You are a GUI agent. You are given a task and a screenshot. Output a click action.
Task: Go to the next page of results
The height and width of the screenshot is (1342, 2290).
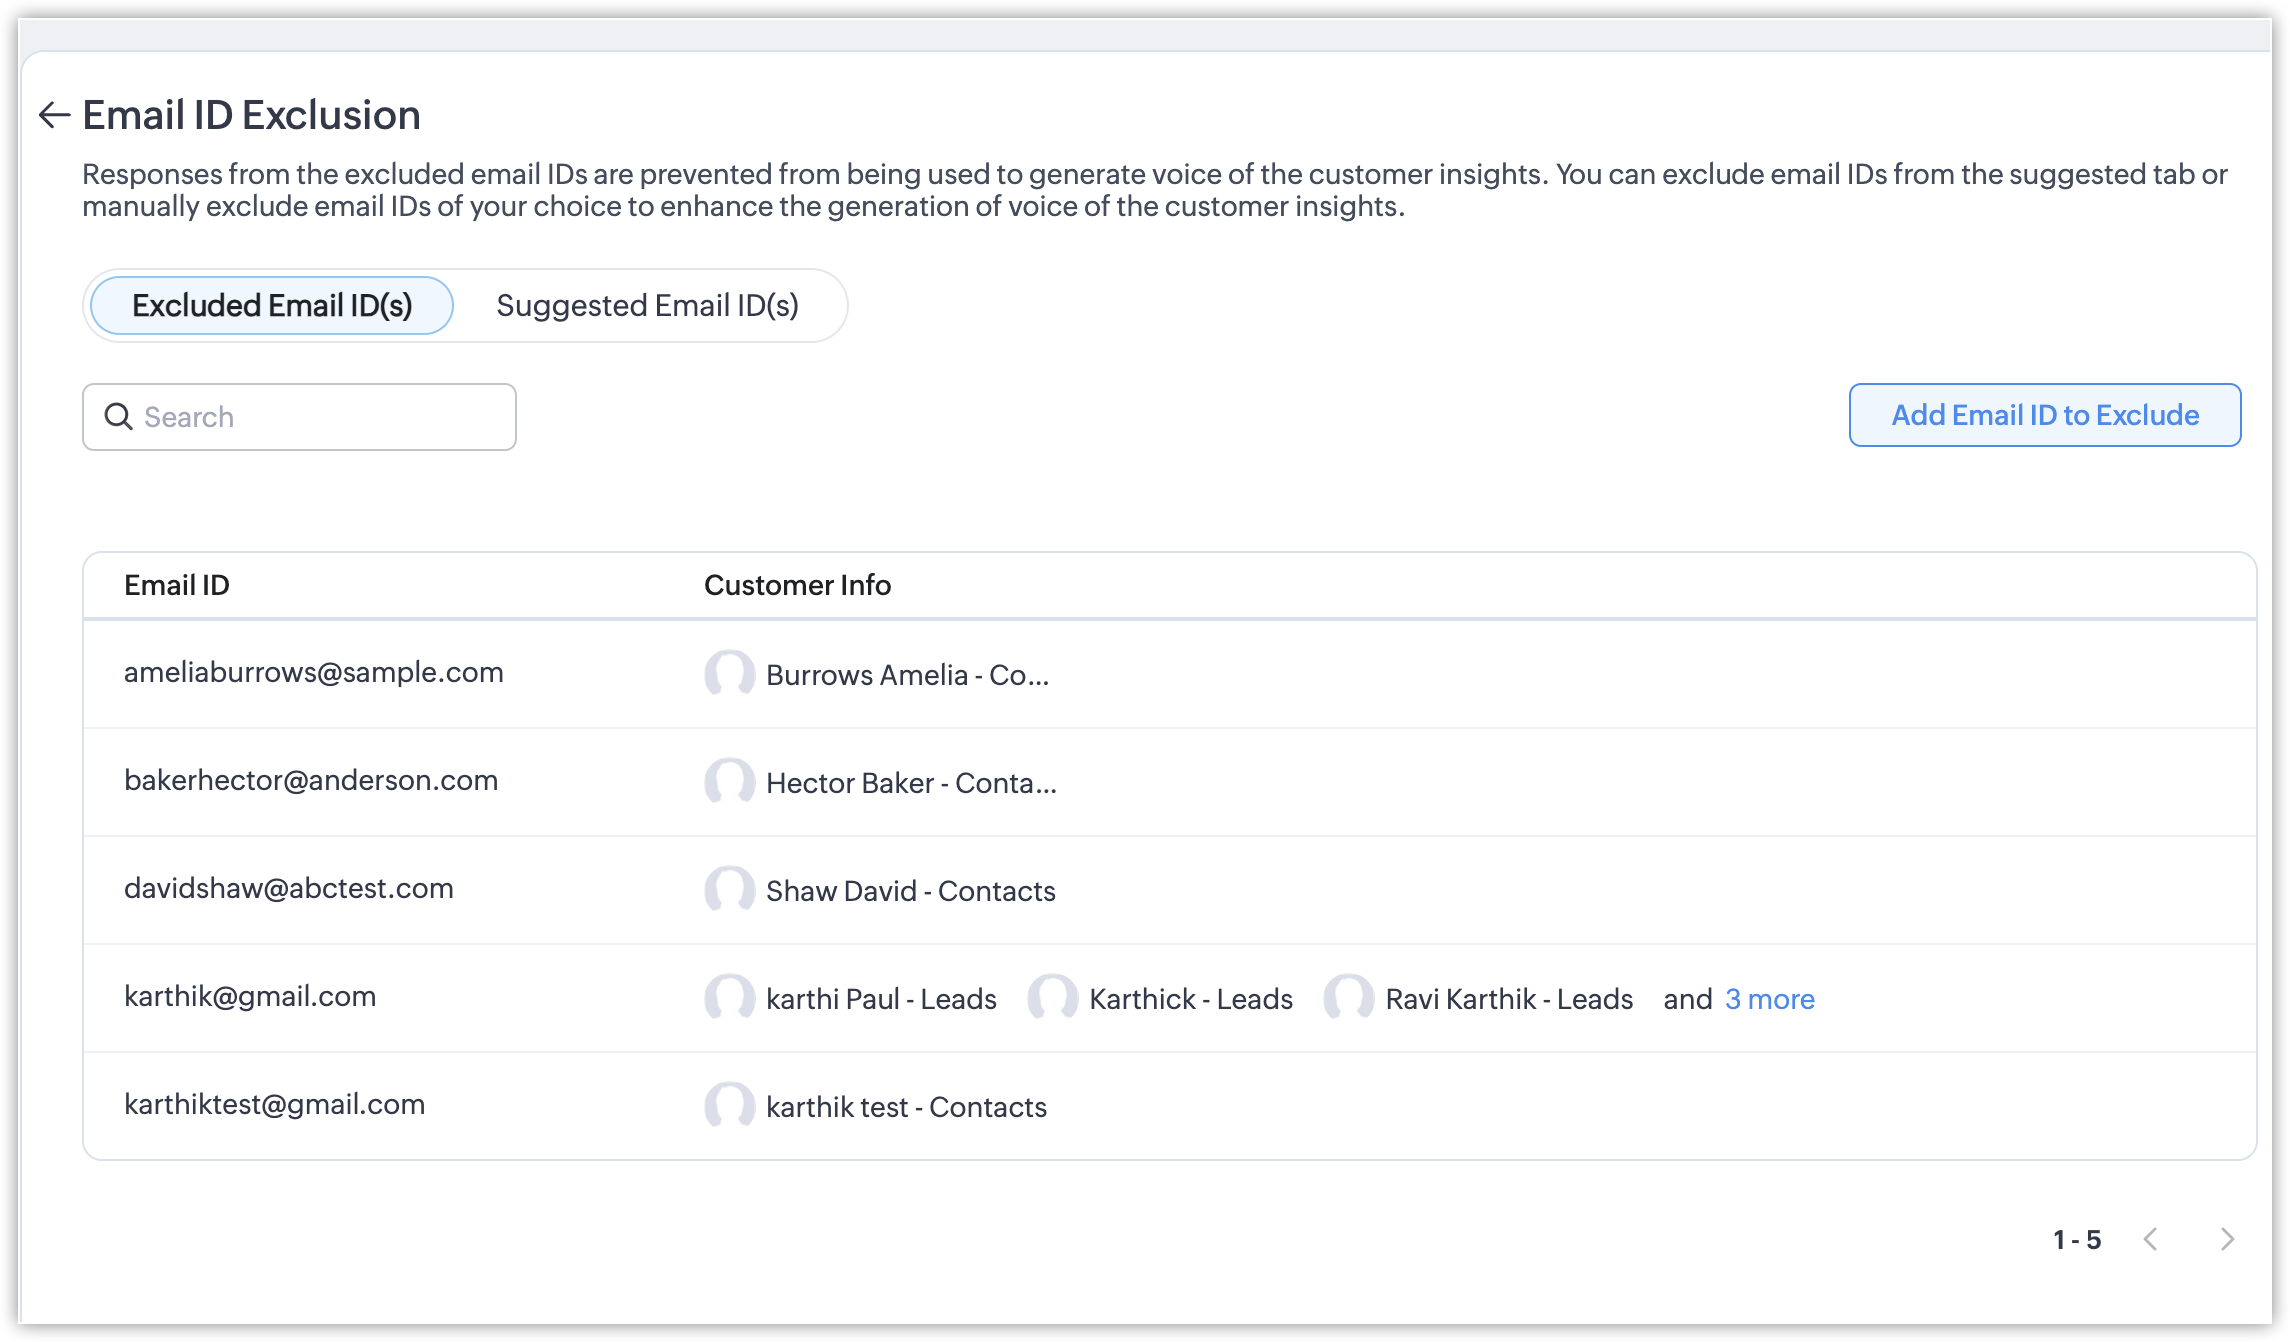(x=2227, y=1240)
